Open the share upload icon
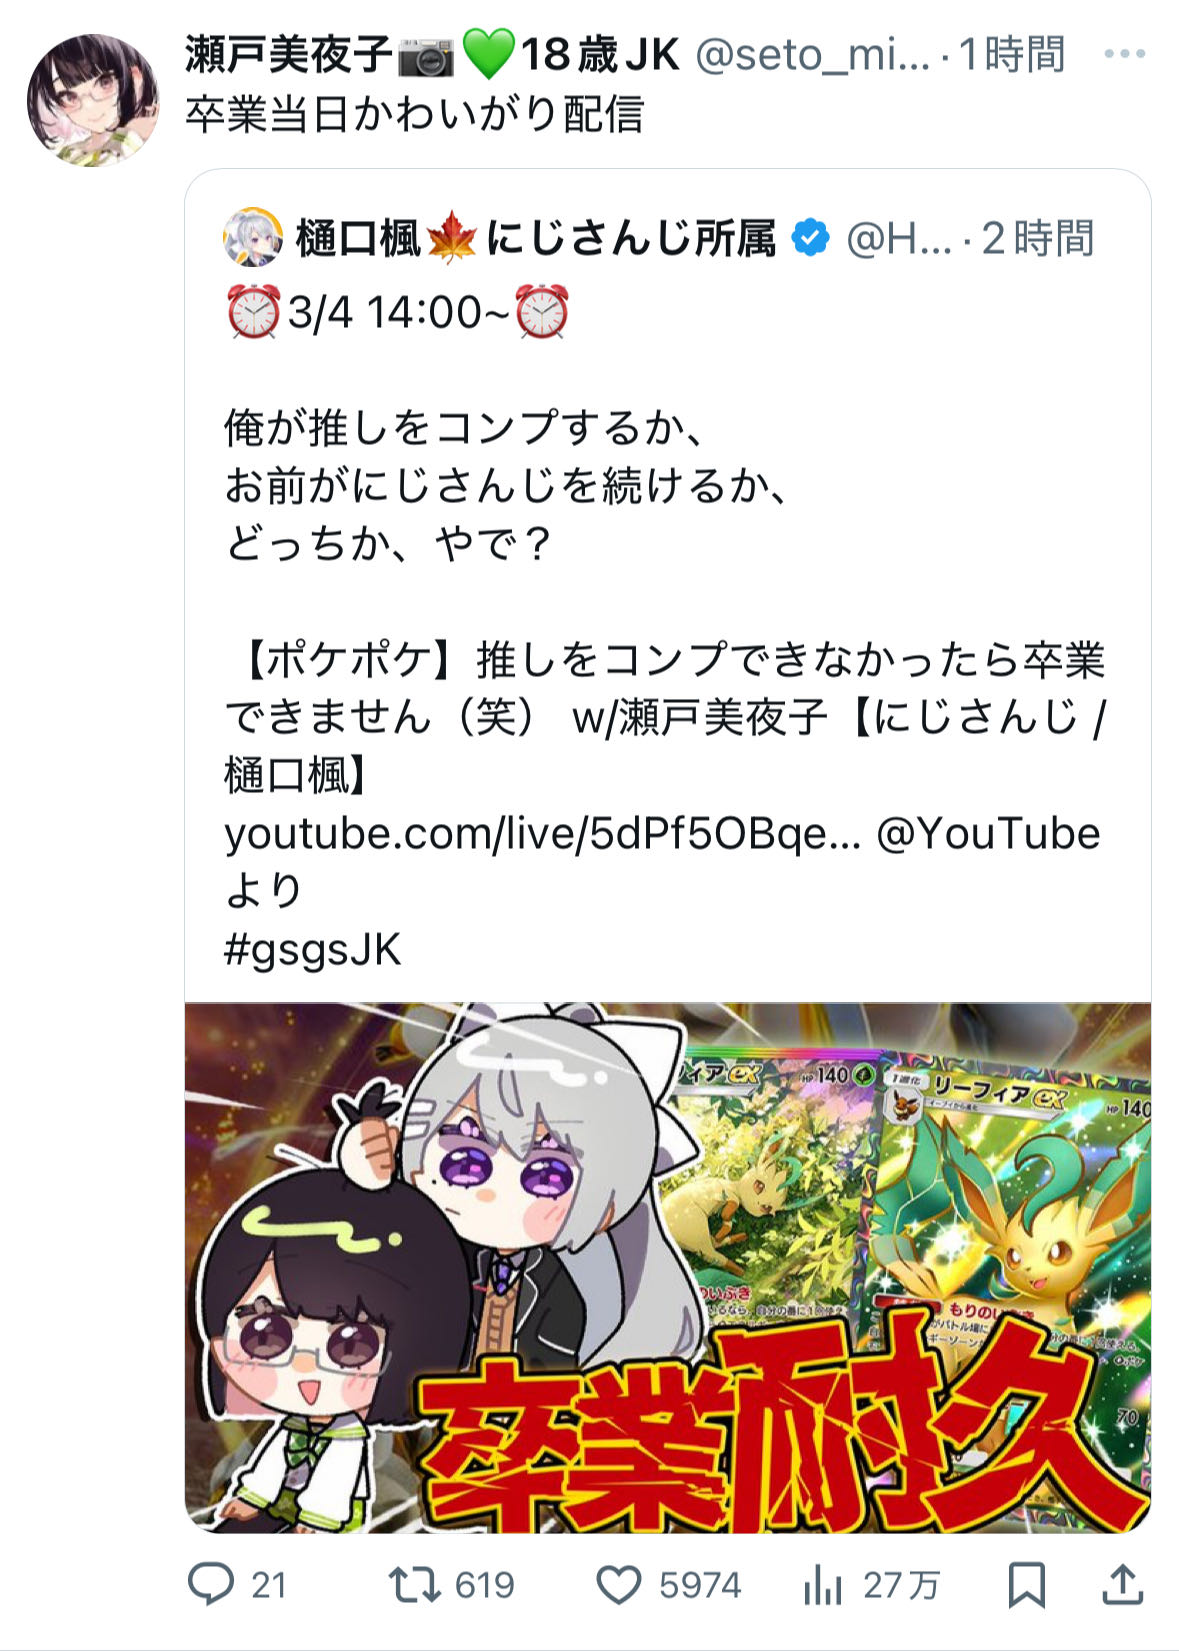The height and width of the screenshot is (1651, 1179). 1122,1584
